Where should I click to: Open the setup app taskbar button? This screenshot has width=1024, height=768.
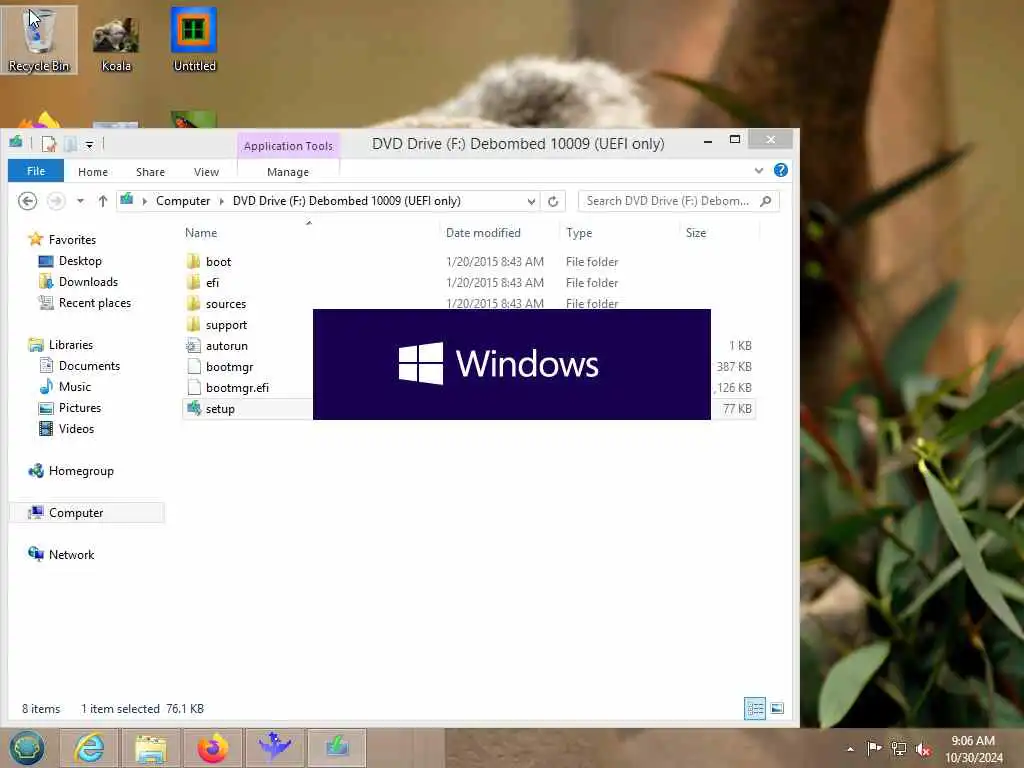[337, 748]
